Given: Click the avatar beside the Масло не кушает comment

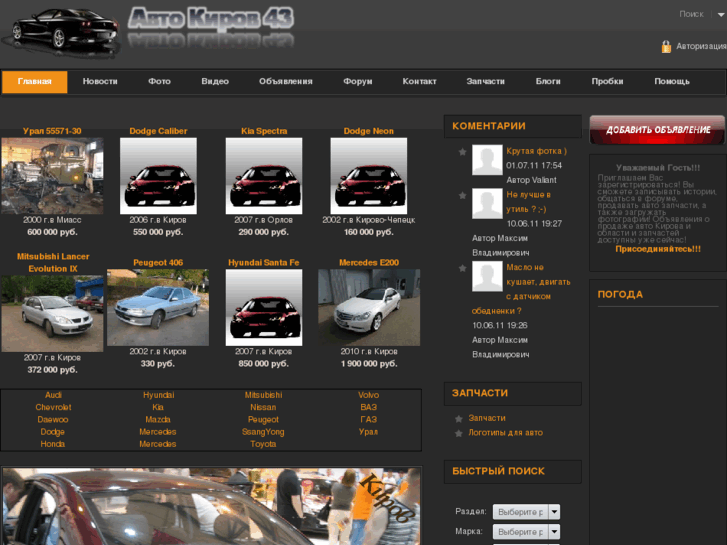Looking at the screenshot, I should click(x=487, y=277).
